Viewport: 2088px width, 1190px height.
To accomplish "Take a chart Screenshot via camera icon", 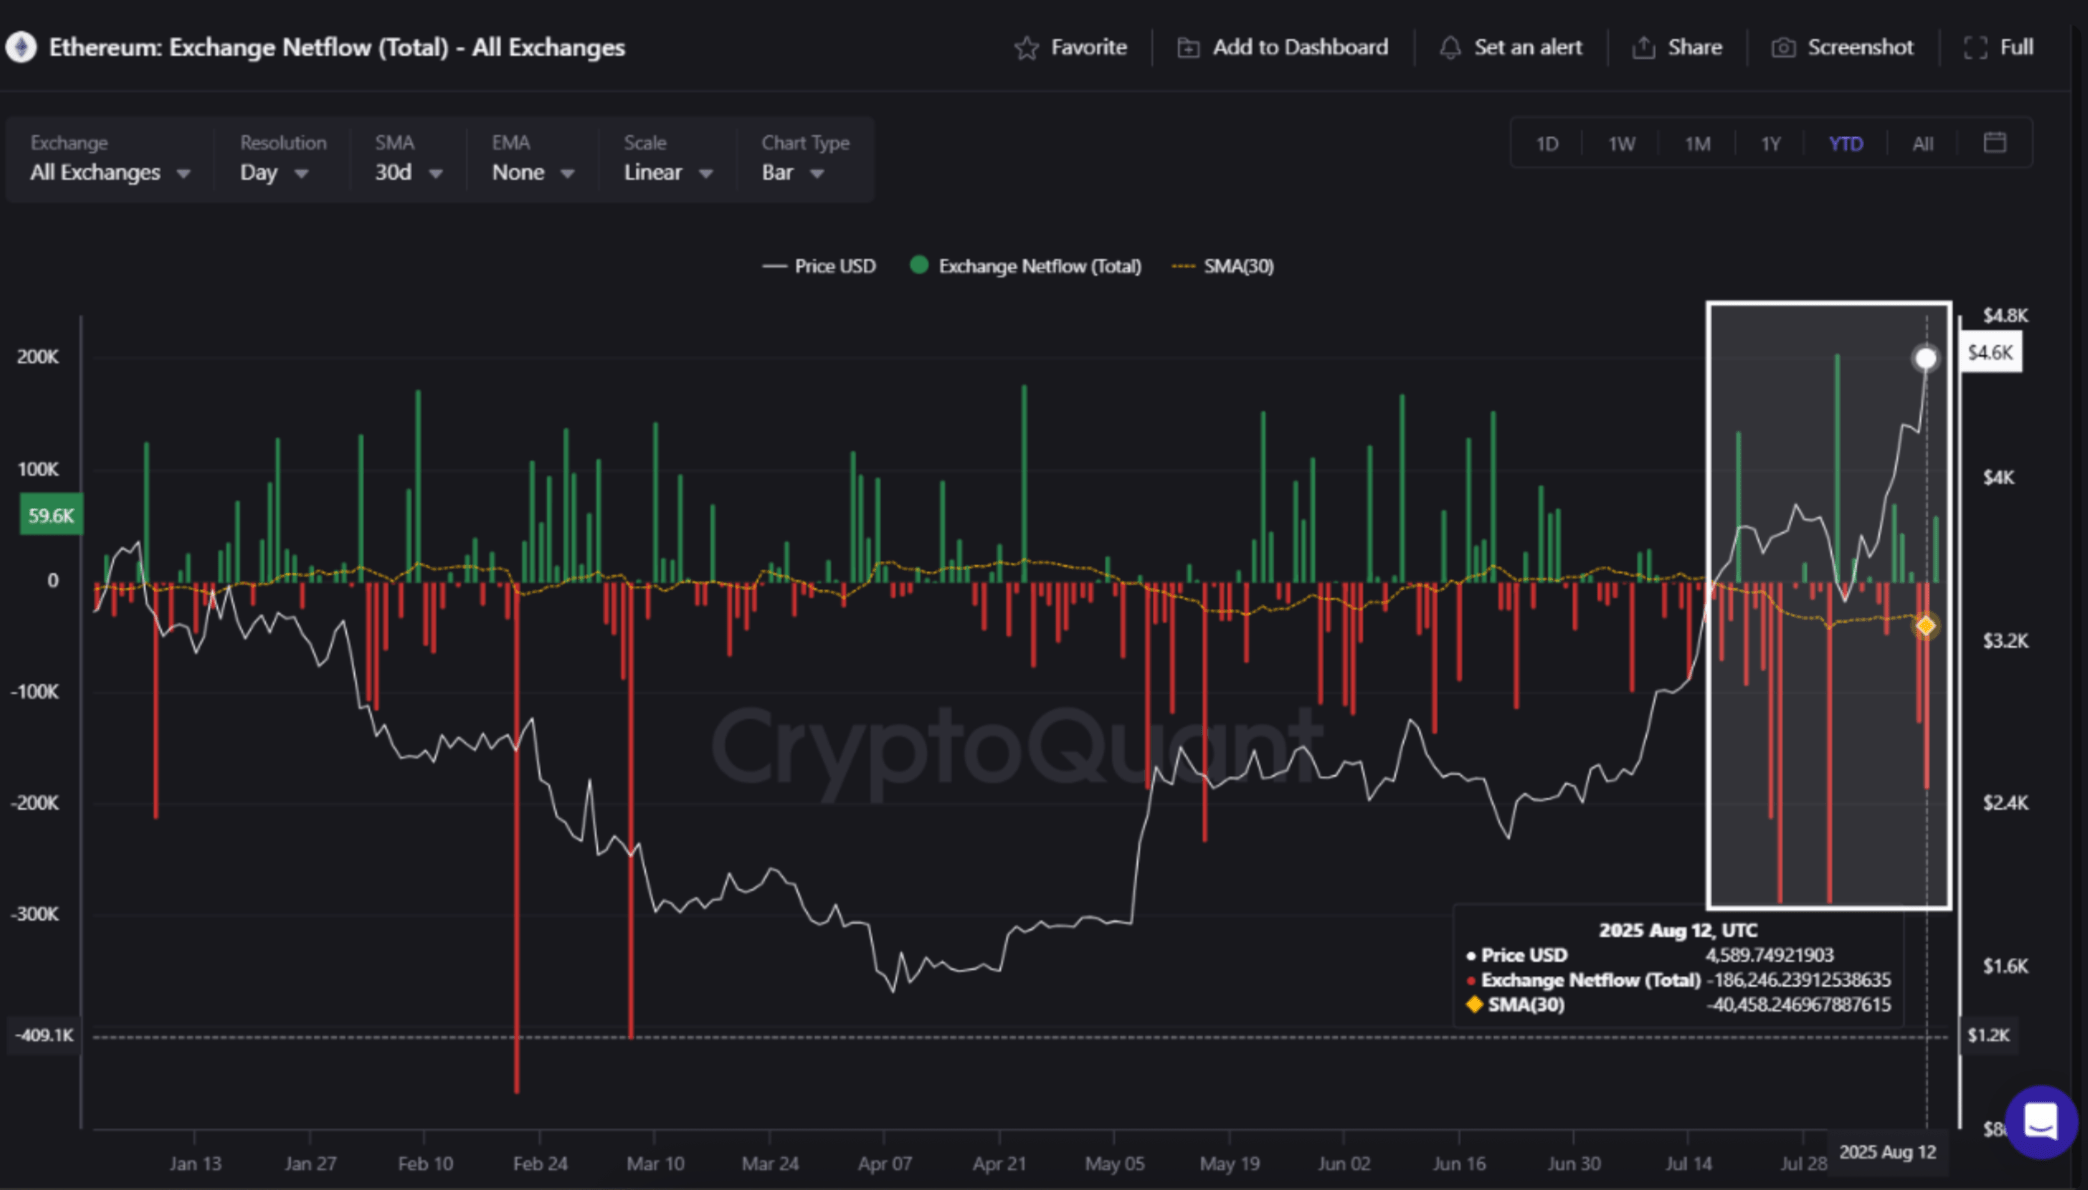I will [1784, 47].
